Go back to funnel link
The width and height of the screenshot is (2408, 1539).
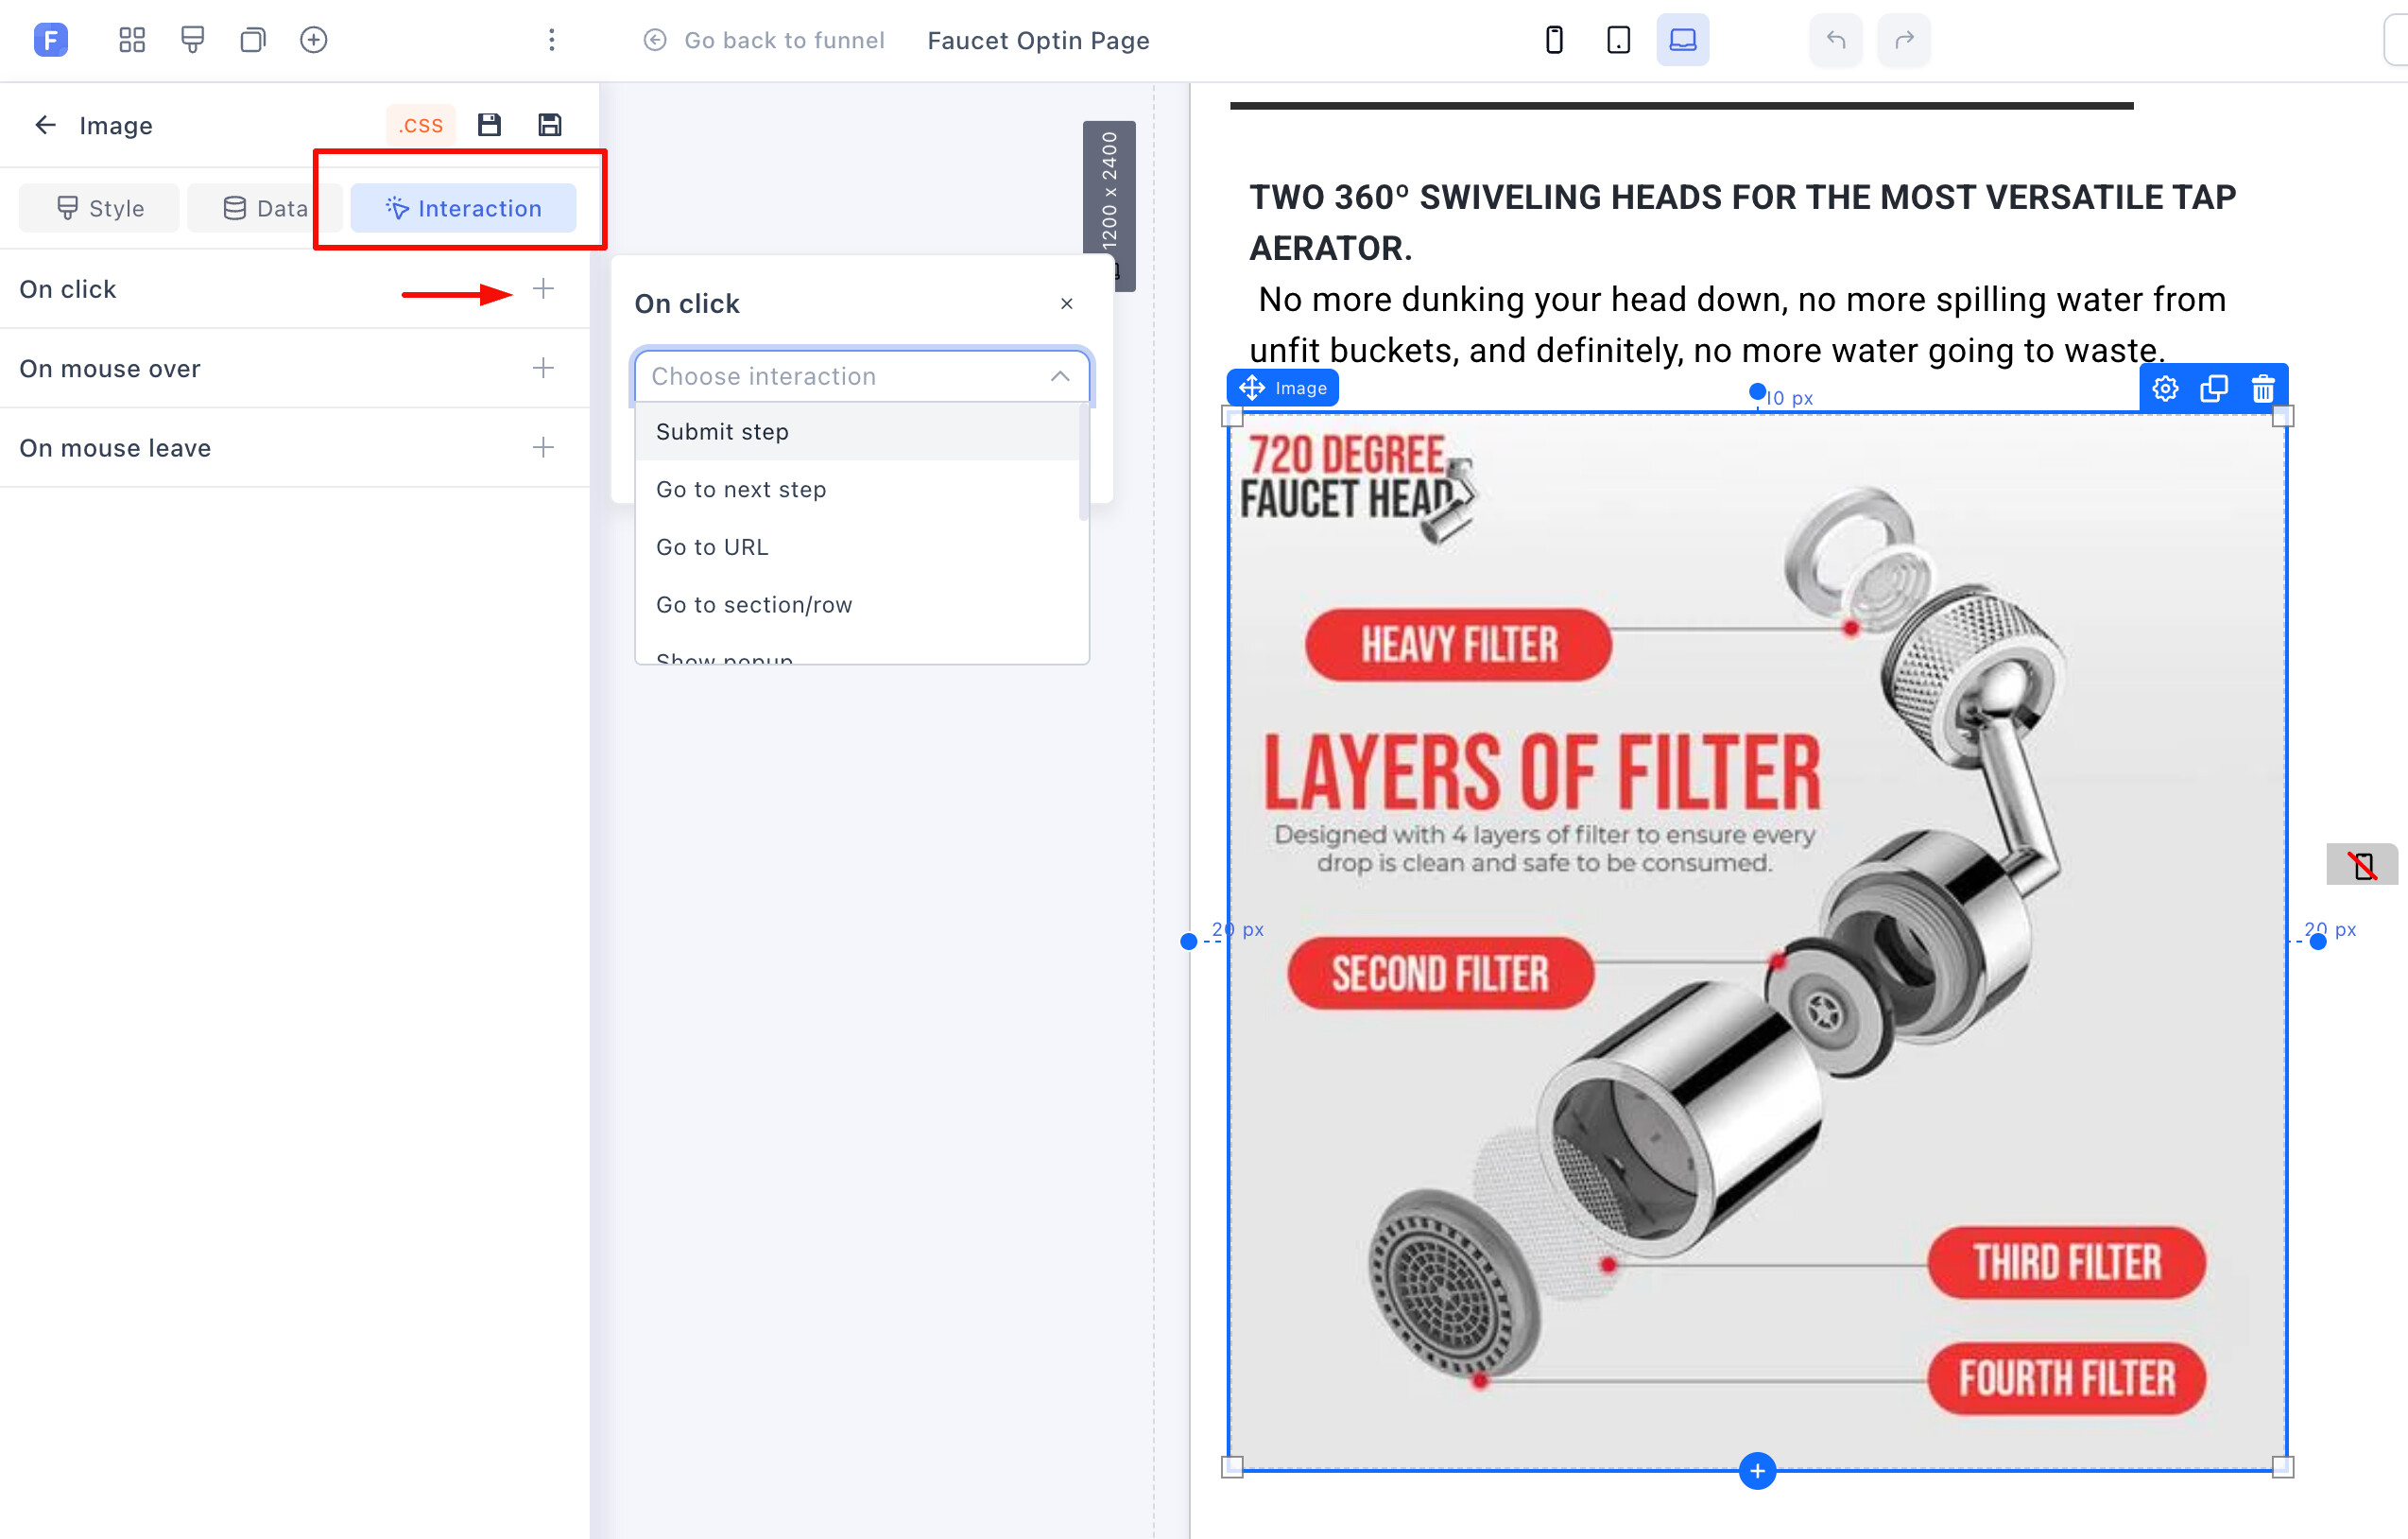pyautogui.click(x=764, y=40)
